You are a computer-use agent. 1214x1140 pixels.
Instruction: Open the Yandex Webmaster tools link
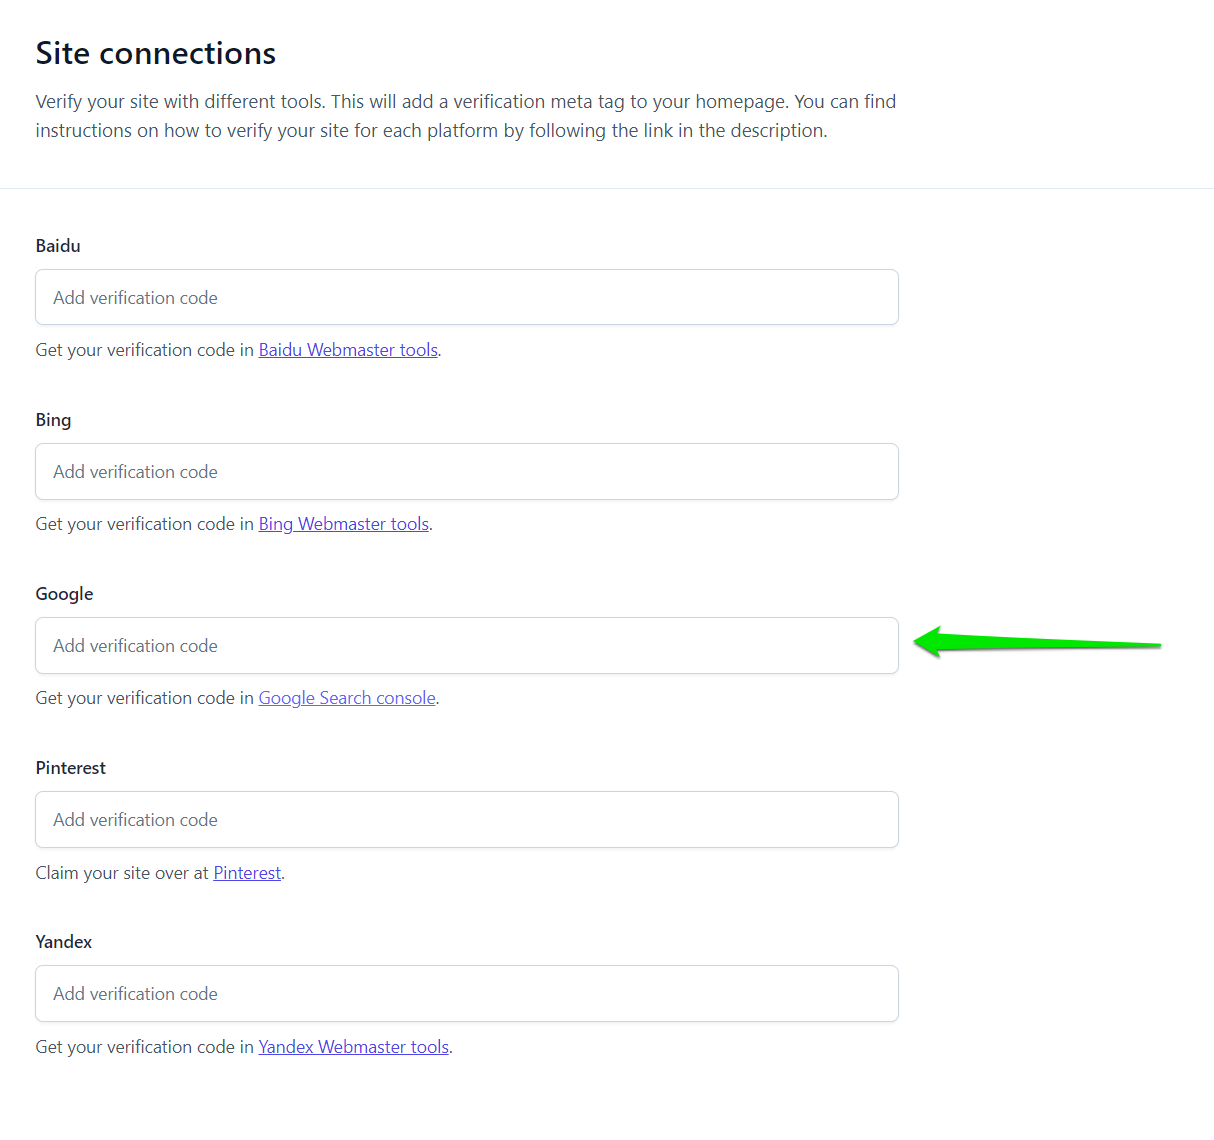[353, 1047]
